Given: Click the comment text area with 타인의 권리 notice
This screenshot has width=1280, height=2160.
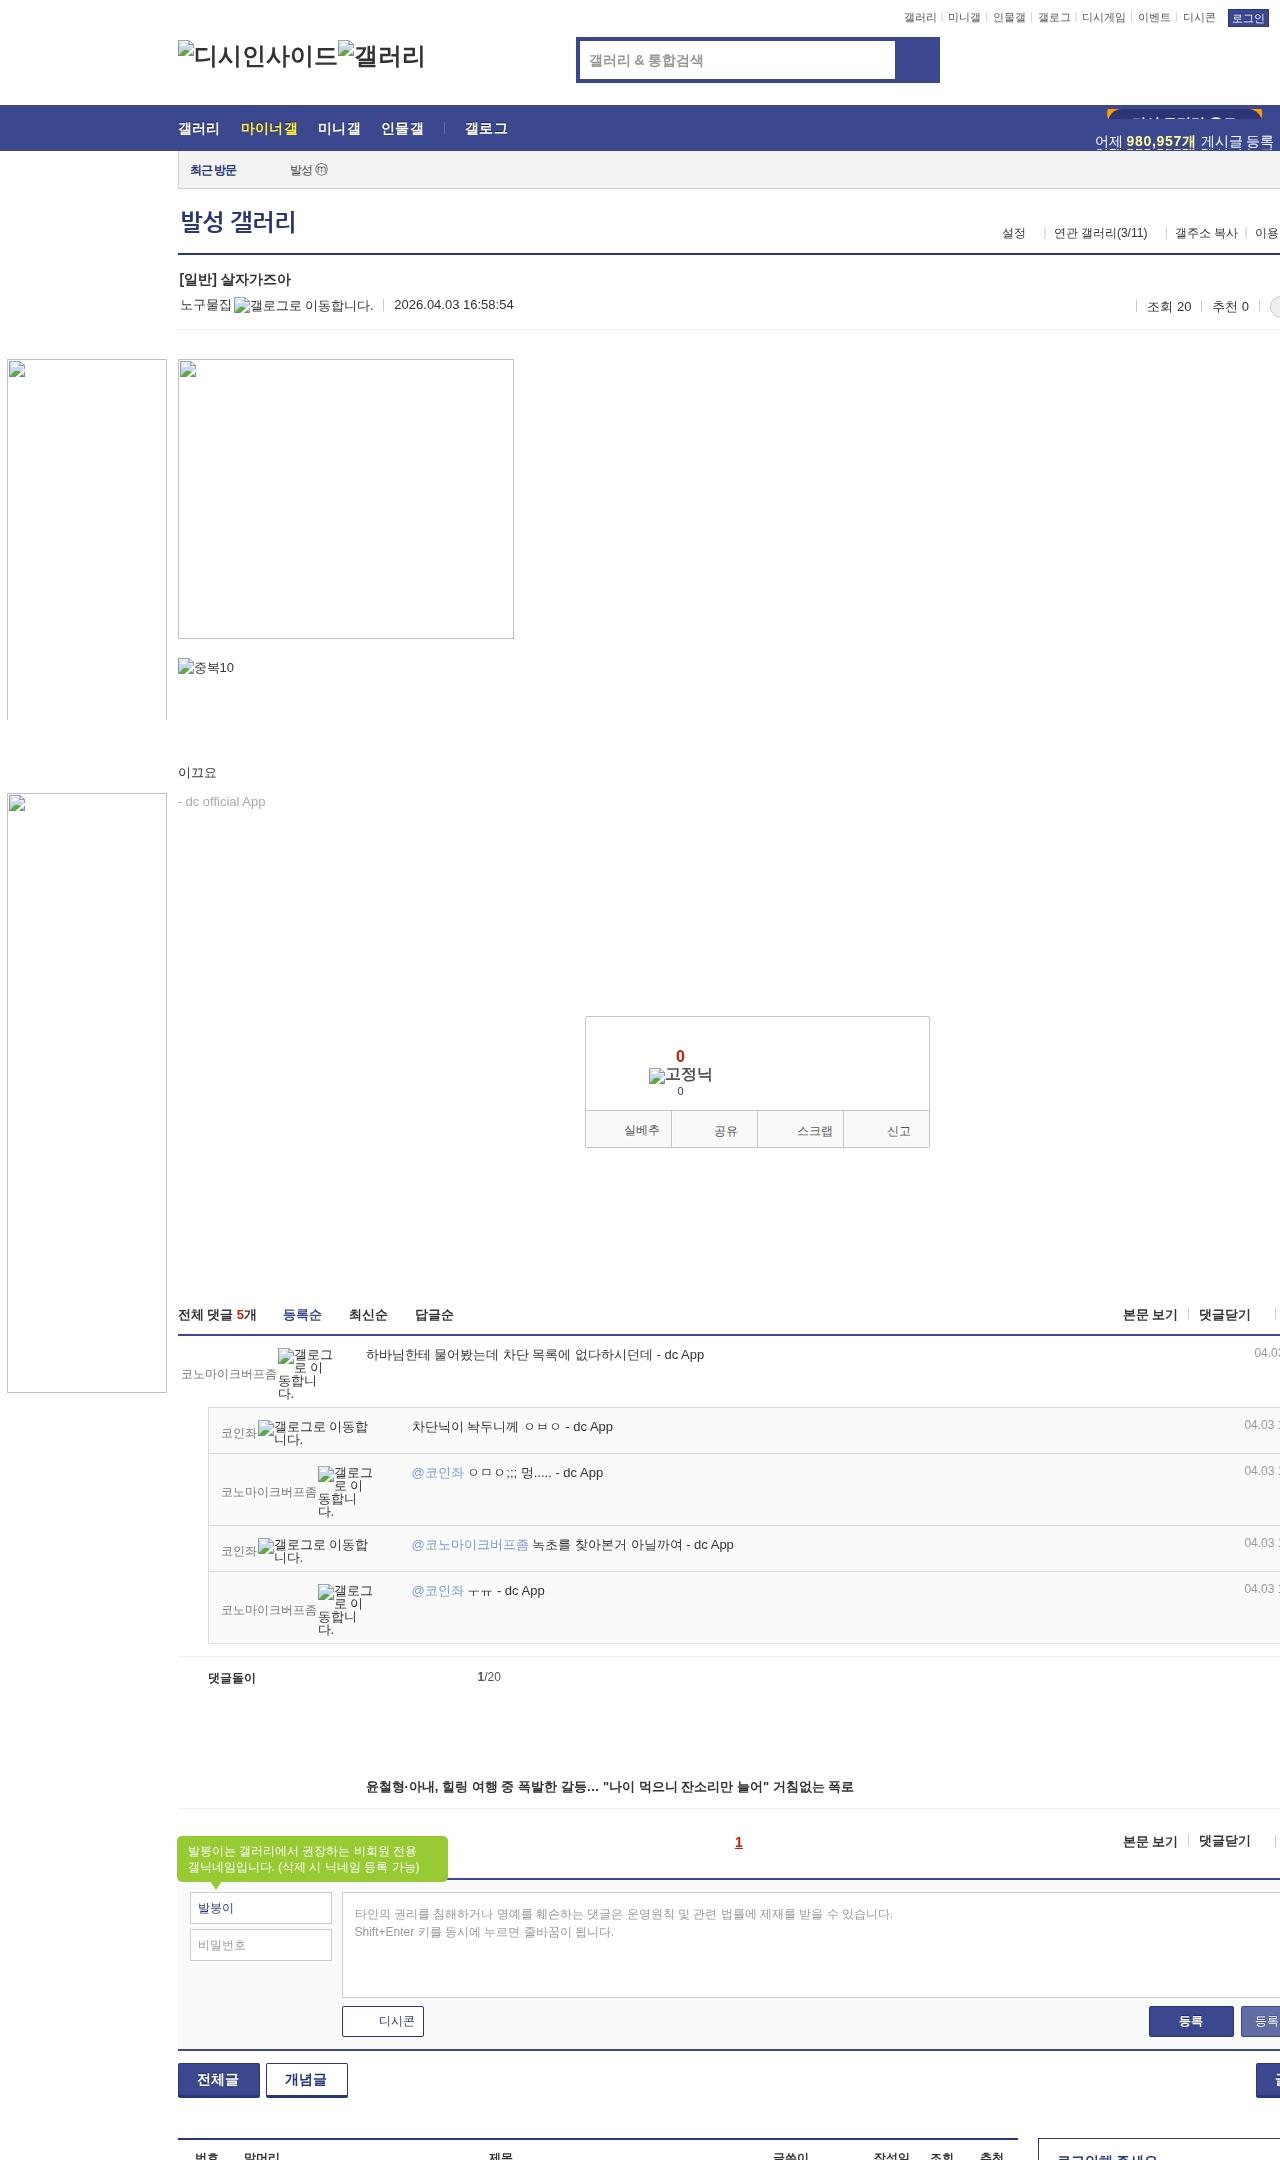Looking at the screenshot, I should 811,1945.
